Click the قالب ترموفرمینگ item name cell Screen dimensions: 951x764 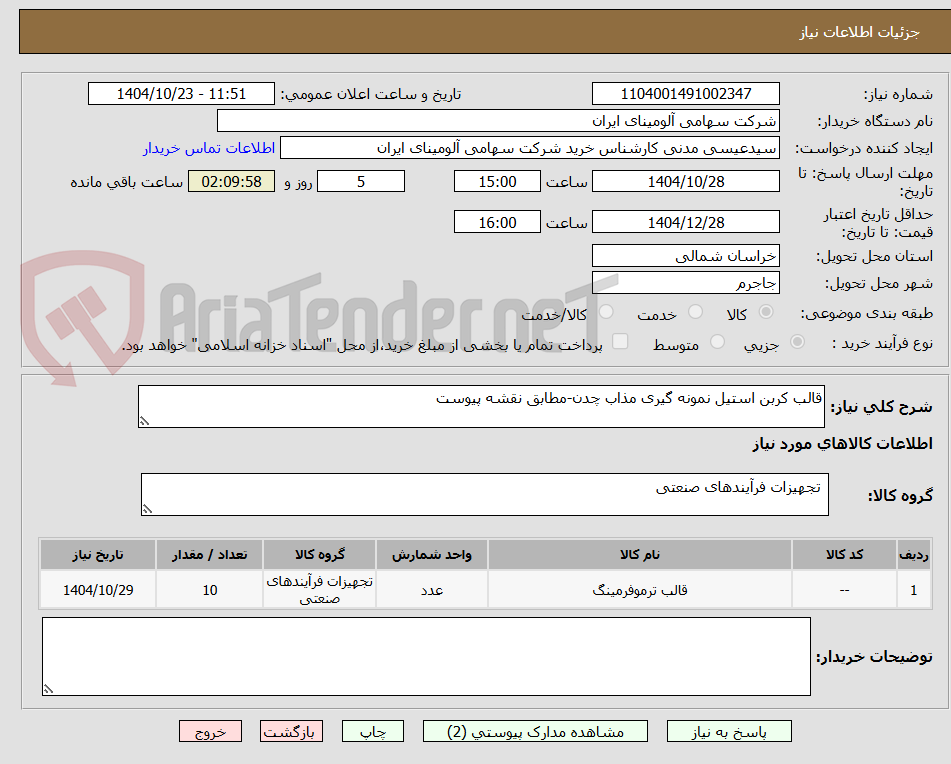(640, 589)
